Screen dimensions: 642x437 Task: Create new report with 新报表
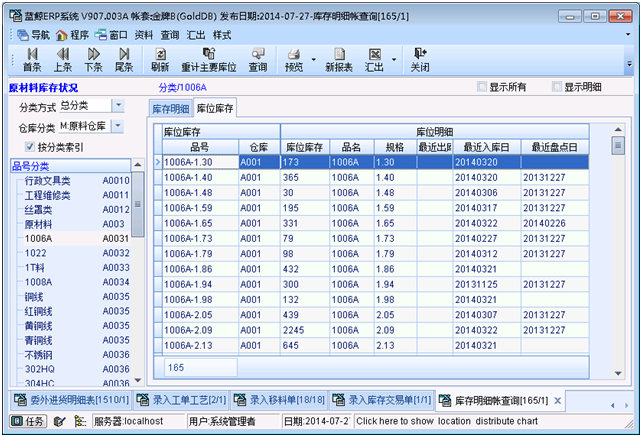point(339,60)
